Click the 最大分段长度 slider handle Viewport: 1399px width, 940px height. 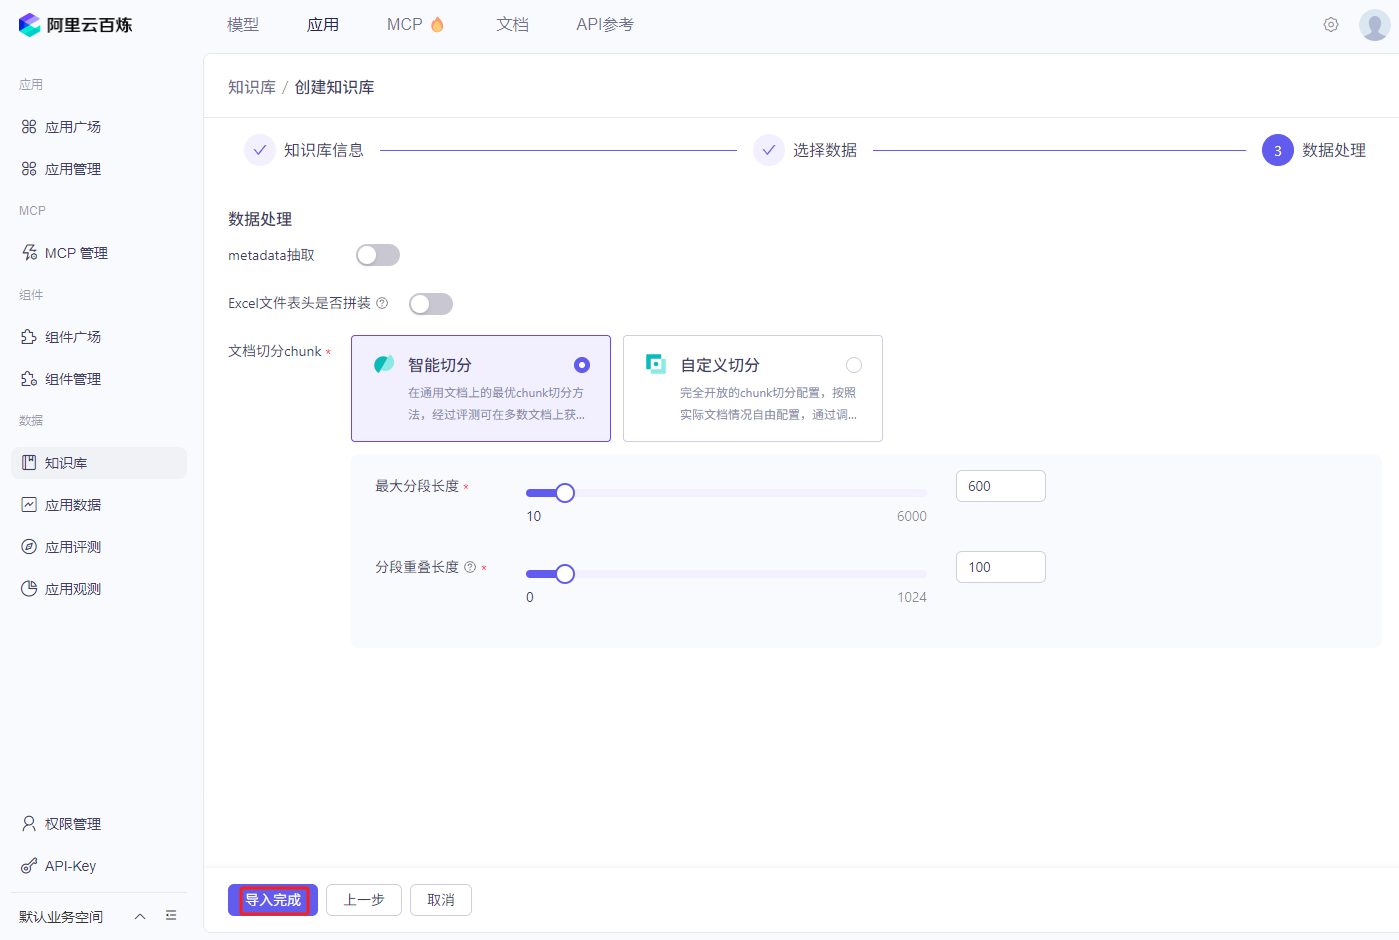(x=565, y=493)
